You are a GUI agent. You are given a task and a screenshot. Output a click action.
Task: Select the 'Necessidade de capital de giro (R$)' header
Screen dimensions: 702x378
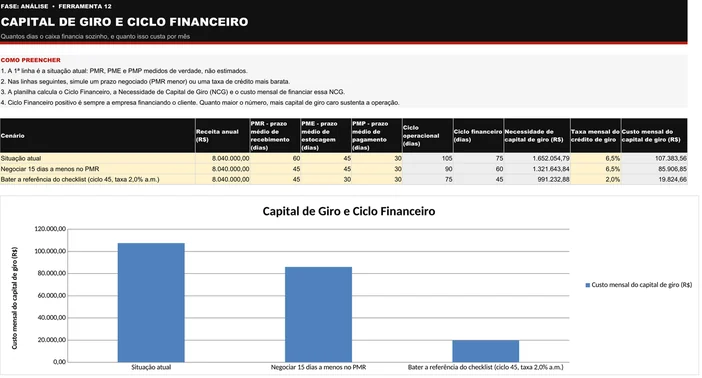pos(537,136)
